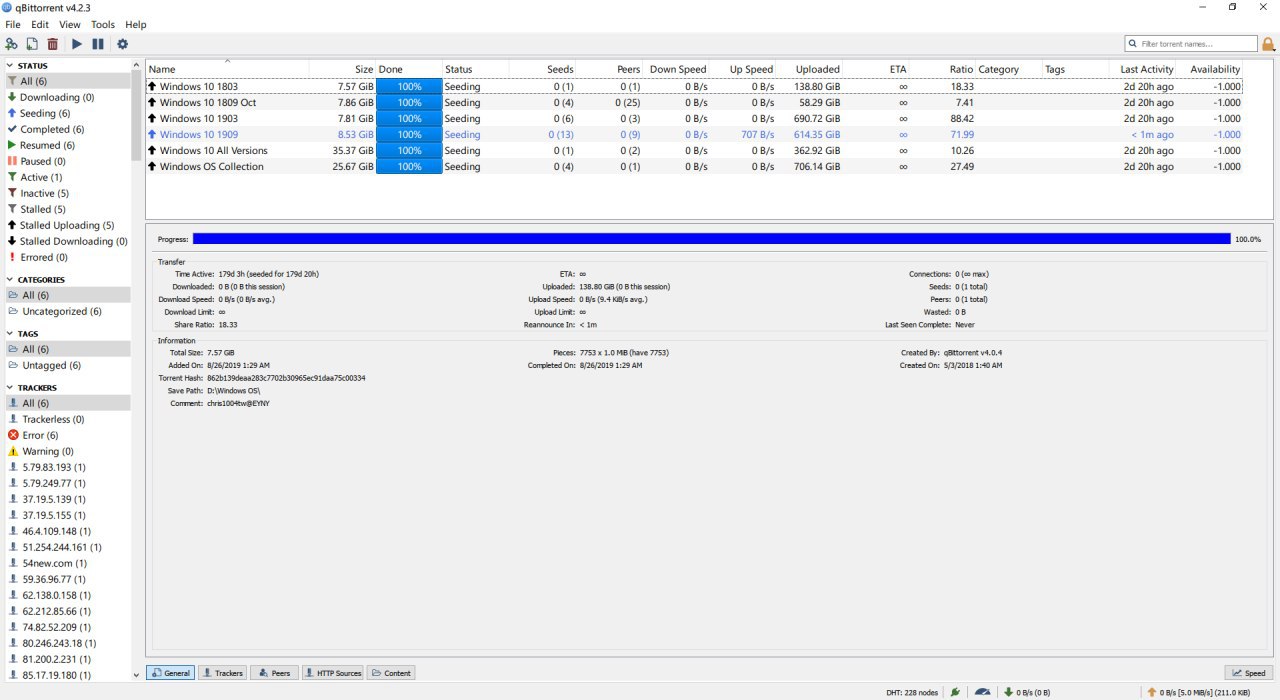The width and height of the screenshot is (1280, 700).
Task: Switch to the Content tab
Action: [x=391, y=673]
